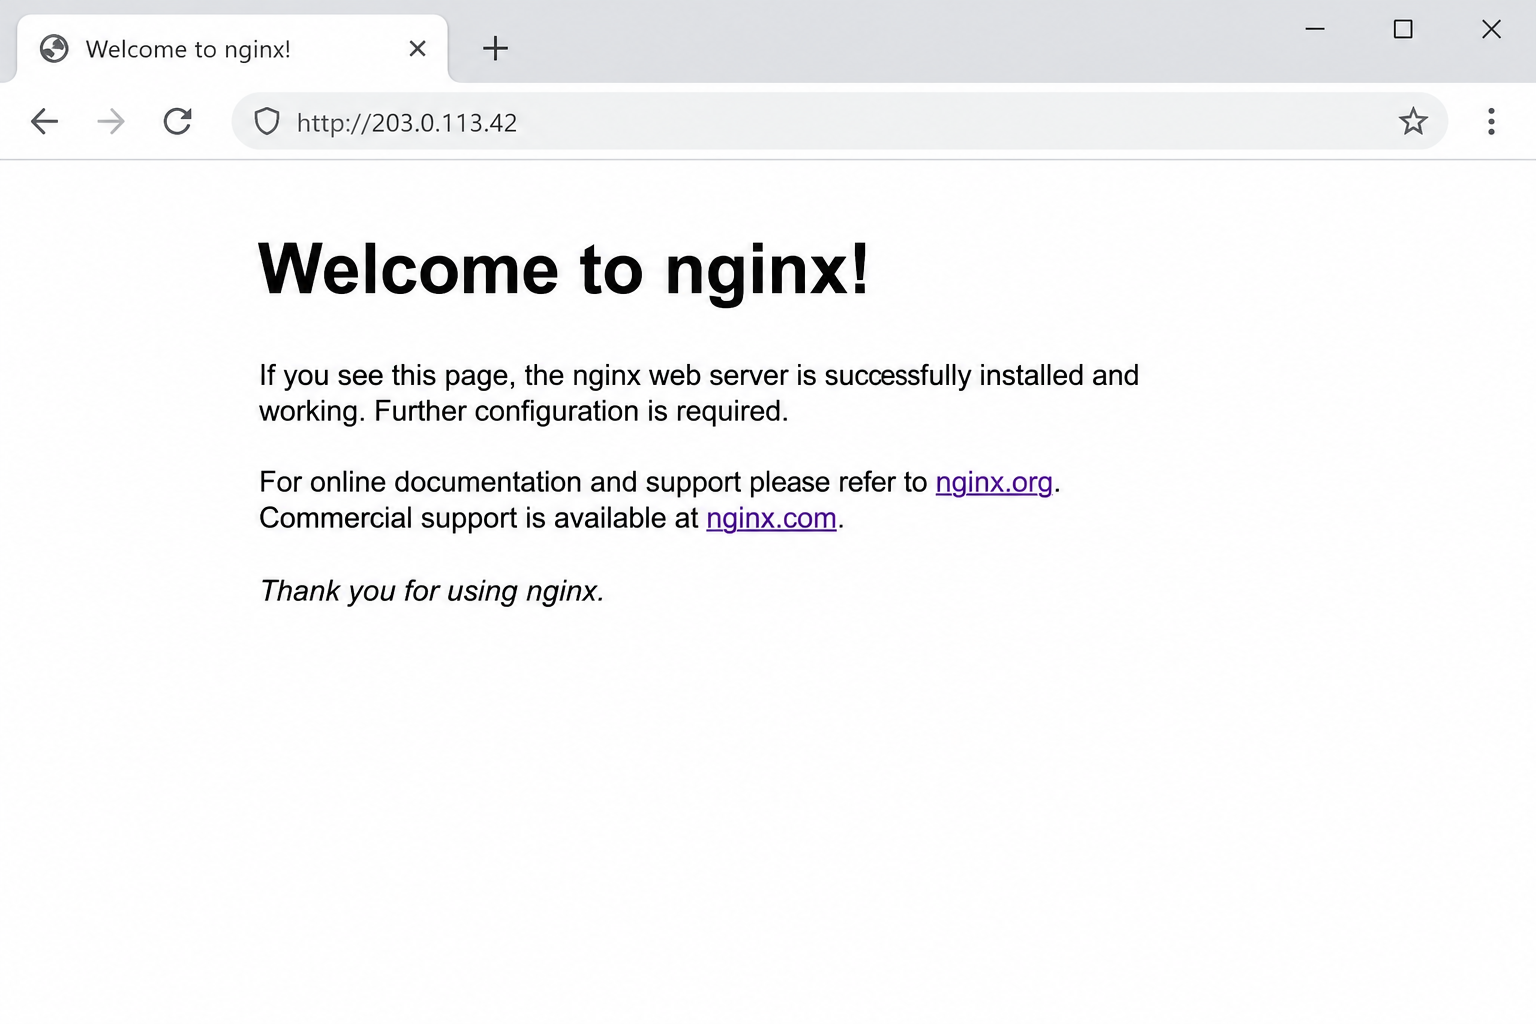Minimize the browser window
The width and height of the screenshot is (1536, 1024).
coord(1315,29)
